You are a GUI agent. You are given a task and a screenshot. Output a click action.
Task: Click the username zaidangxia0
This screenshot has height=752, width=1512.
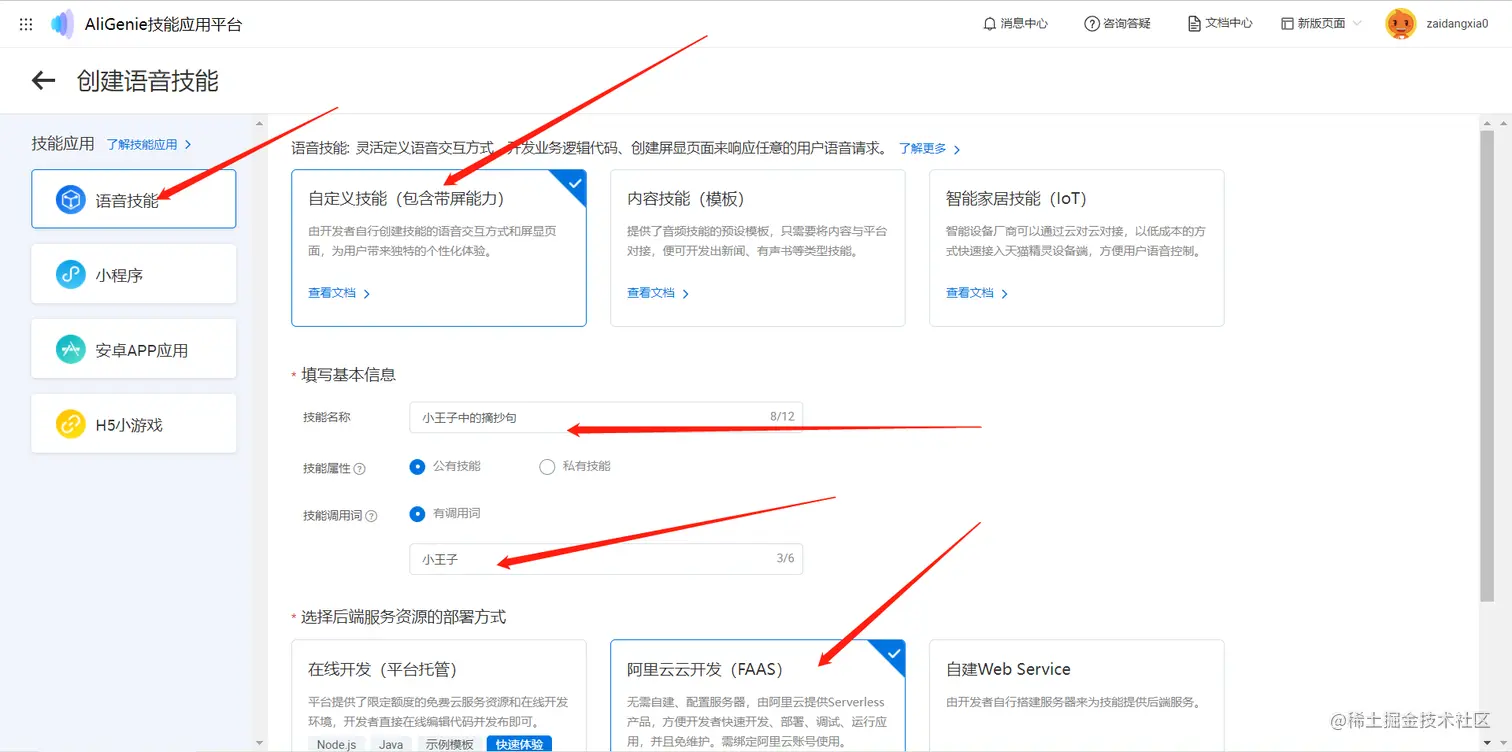(1457, 24)
